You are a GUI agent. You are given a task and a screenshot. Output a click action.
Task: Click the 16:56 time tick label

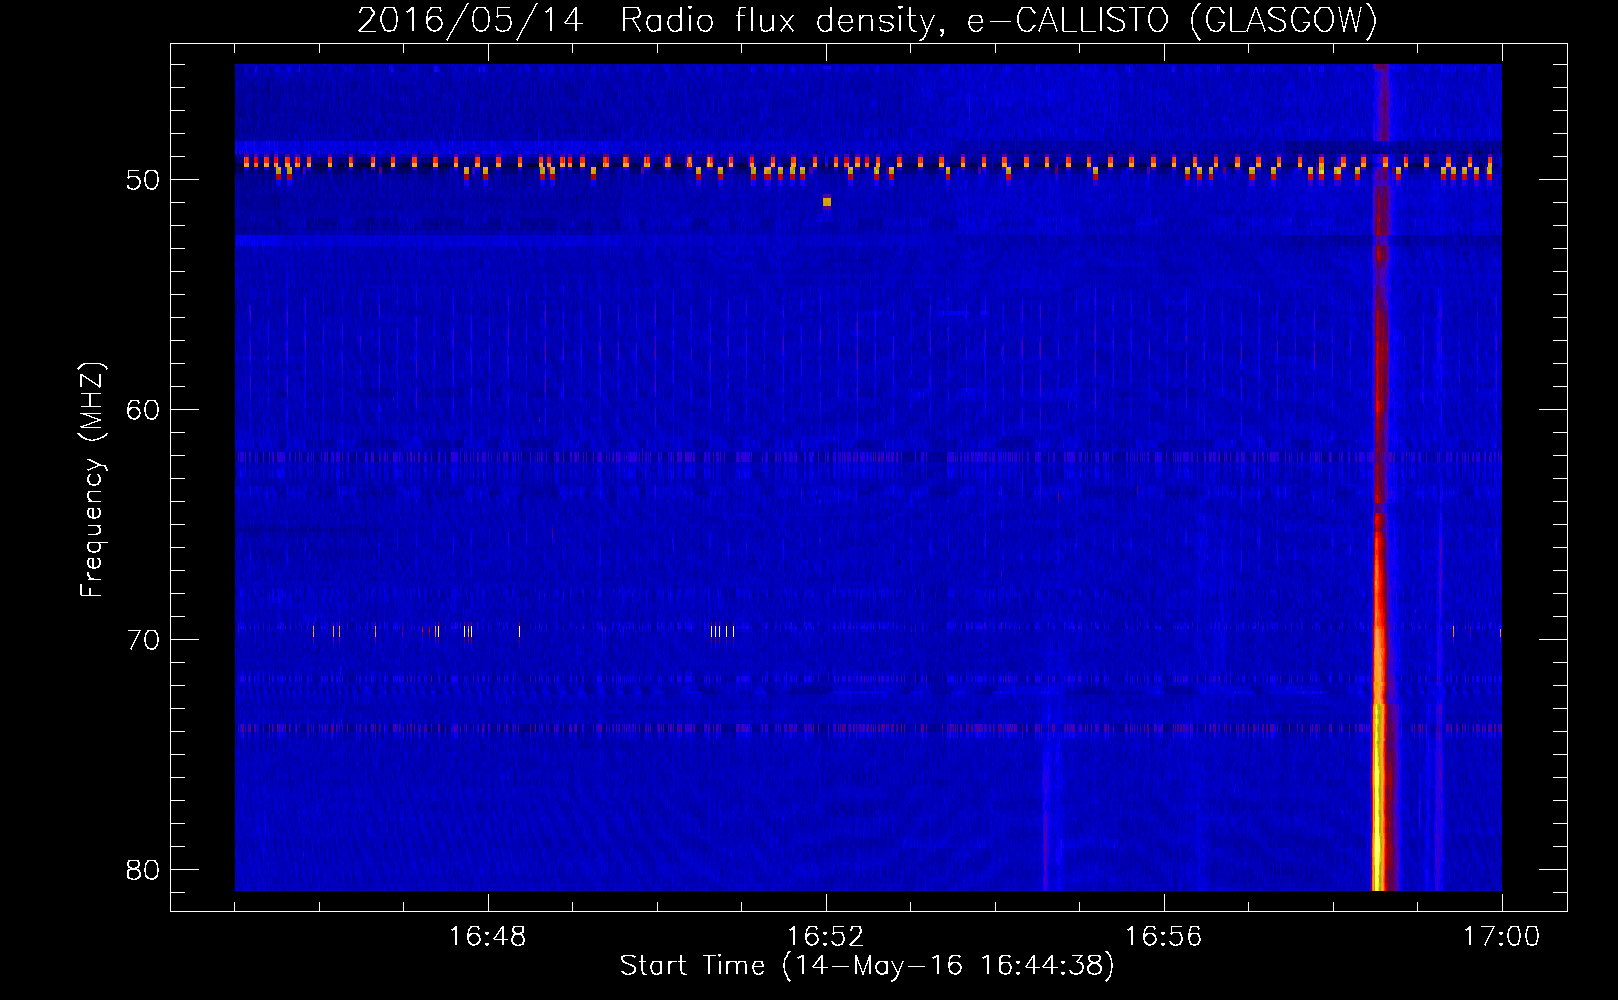1163,937
